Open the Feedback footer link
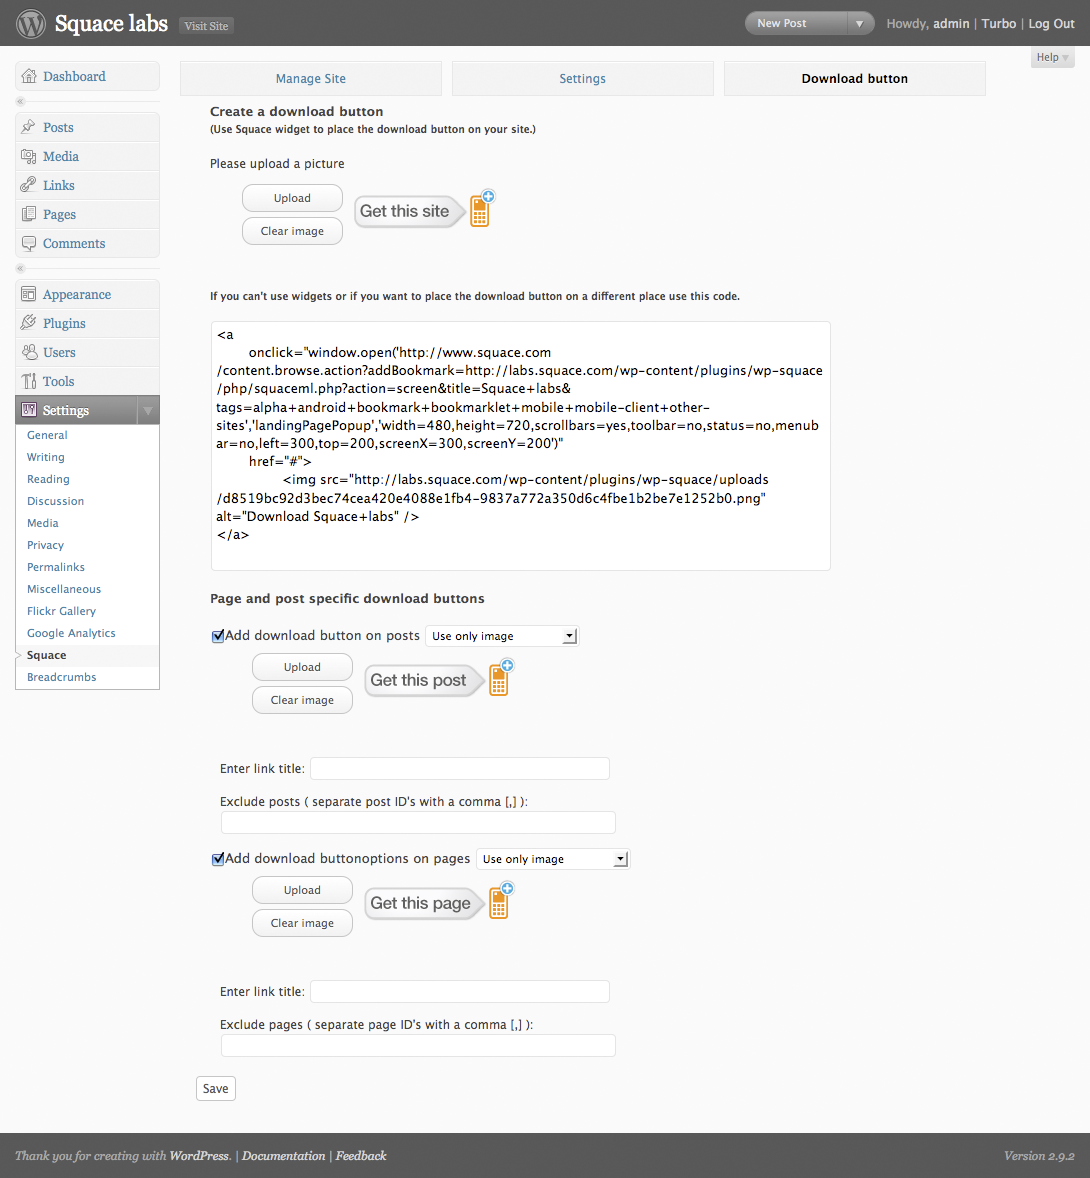 click(x=361, y=1155)
